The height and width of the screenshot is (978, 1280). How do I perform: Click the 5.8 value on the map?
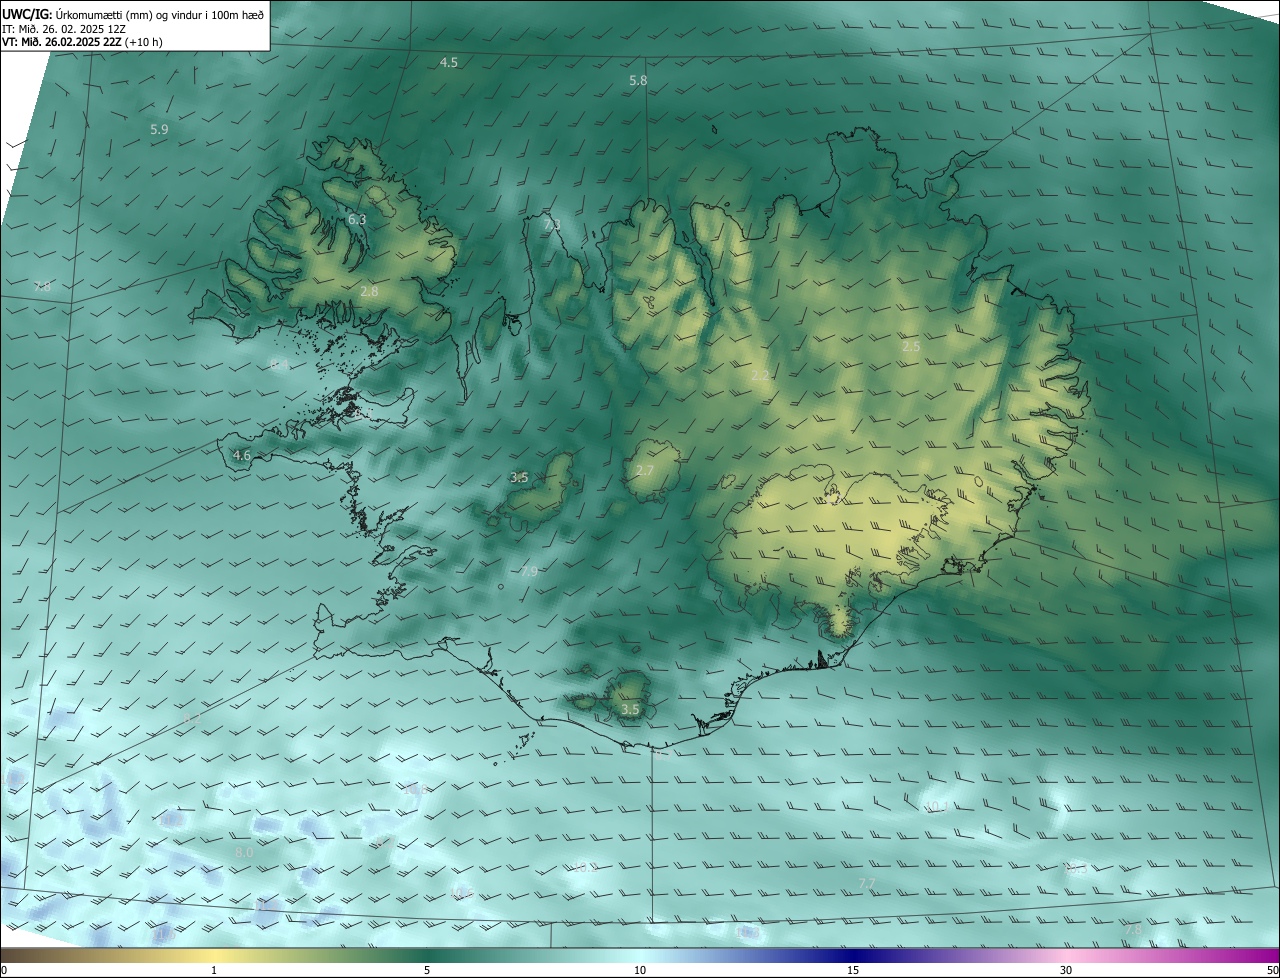[x=638, y=80]
